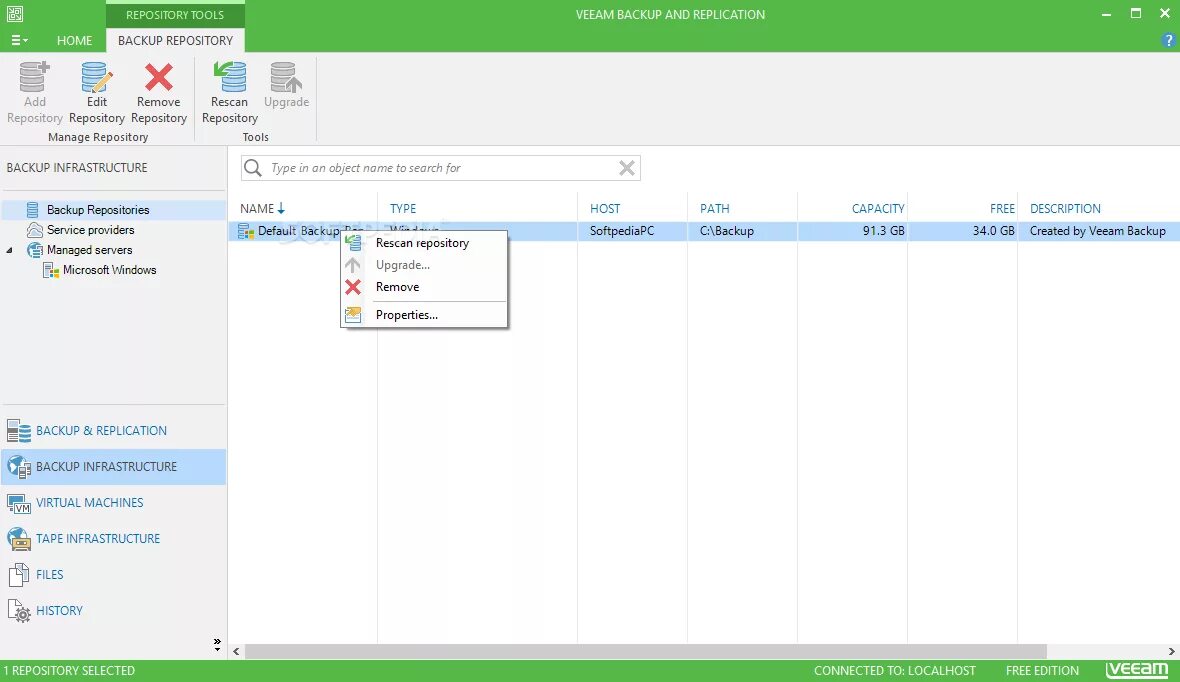
Task: Click the Rescan repository context menu icon
Action: coord(353,242)
